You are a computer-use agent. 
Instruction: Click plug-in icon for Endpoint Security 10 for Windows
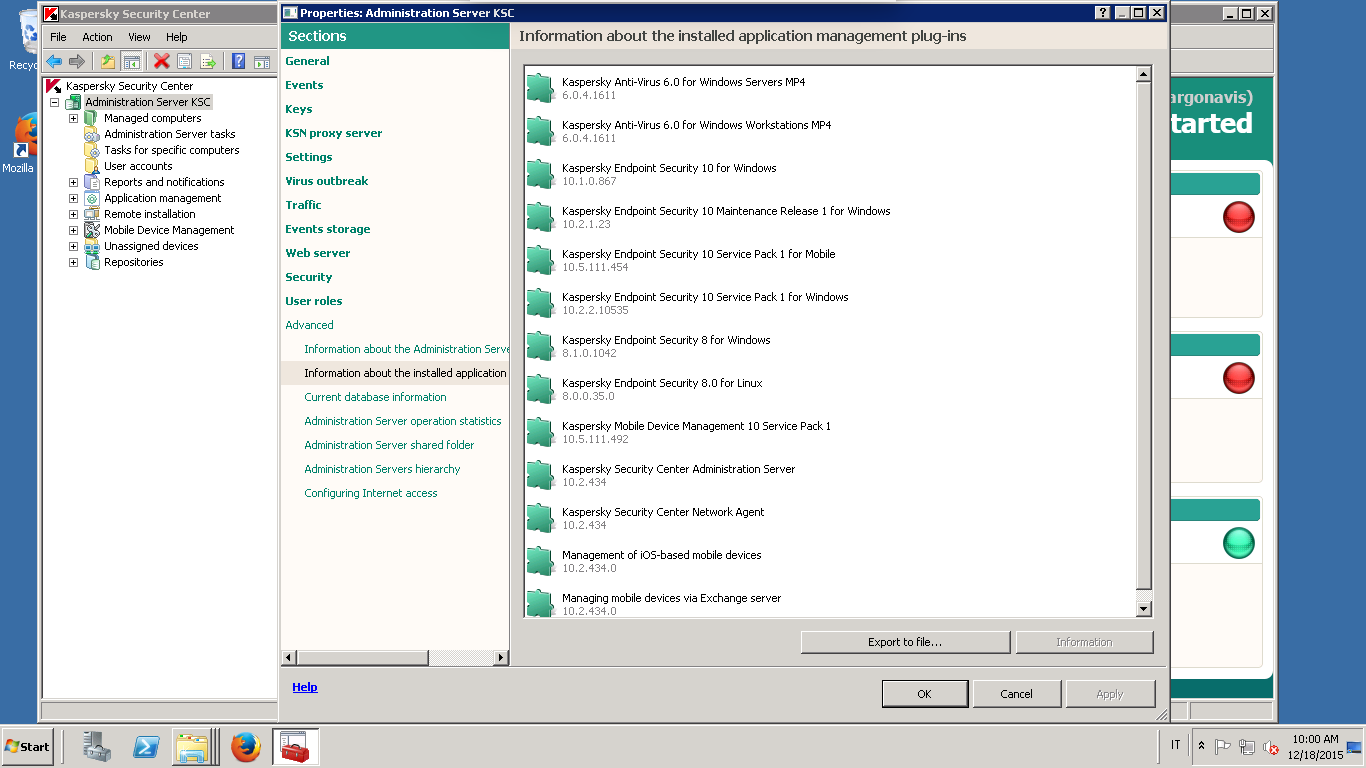click(x=541, y=174)
